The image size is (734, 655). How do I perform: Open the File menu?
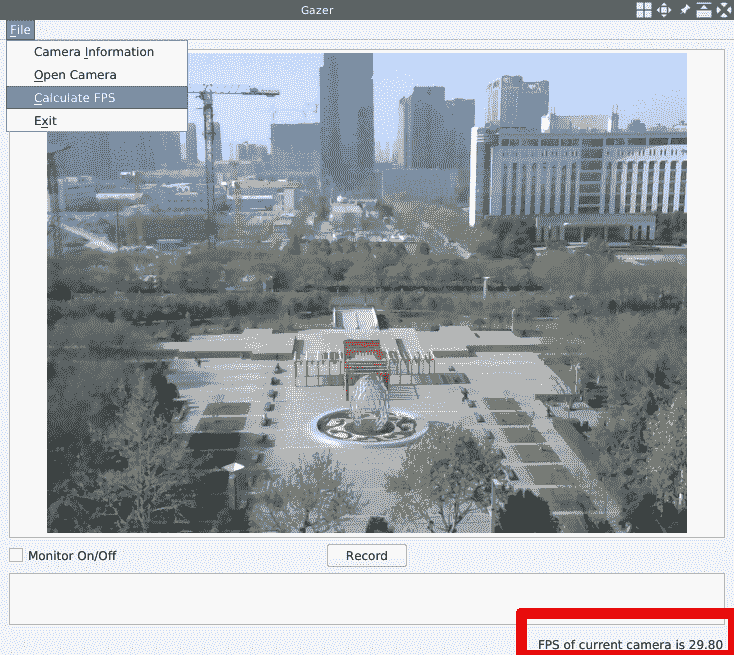[20, 30]
